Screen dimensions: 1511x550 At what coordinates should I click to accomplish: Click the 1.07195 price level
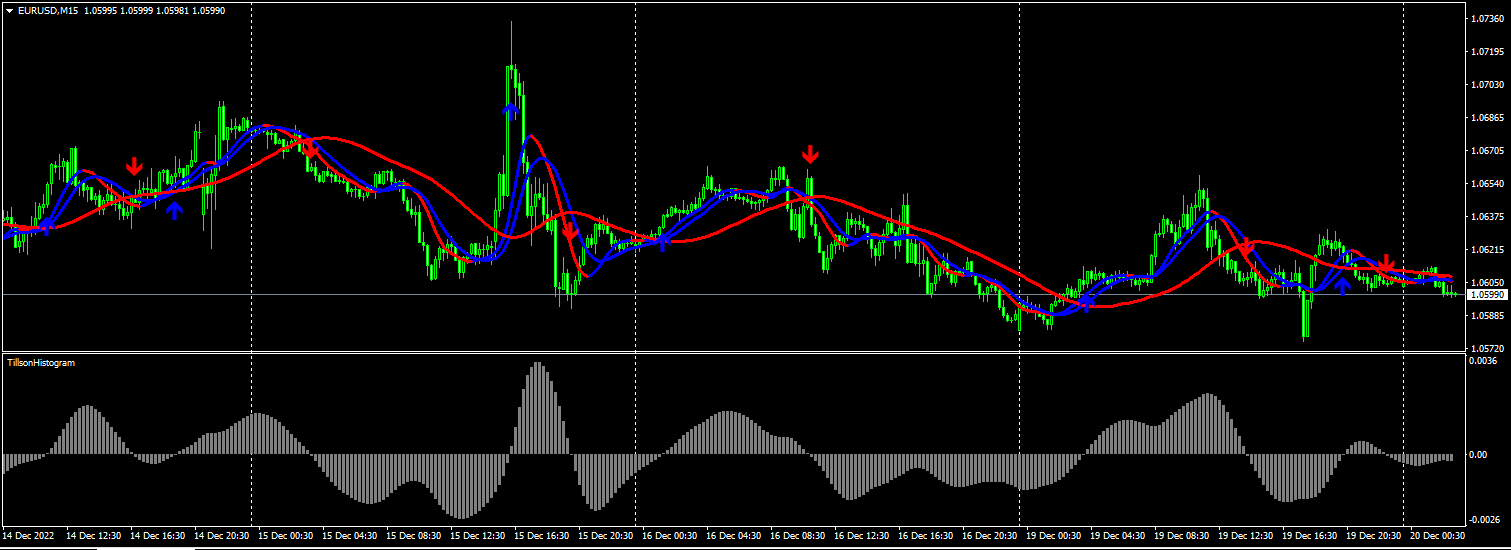coord(1485,52)
